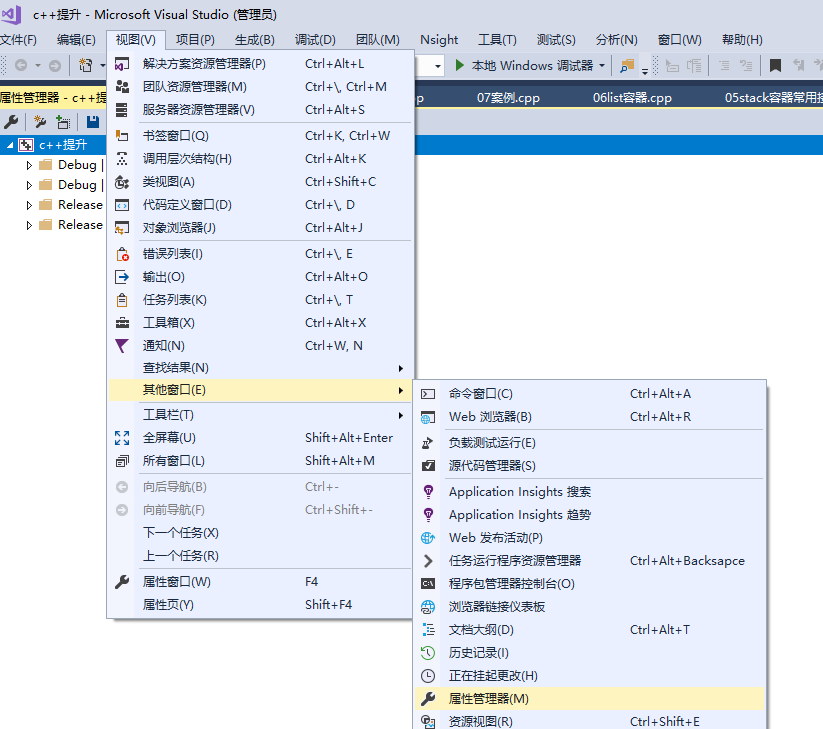Viewport: 823px width, 729px height.
Task: Open Team Explorer (团队资源管理器) entry
Action: (260, 87)
